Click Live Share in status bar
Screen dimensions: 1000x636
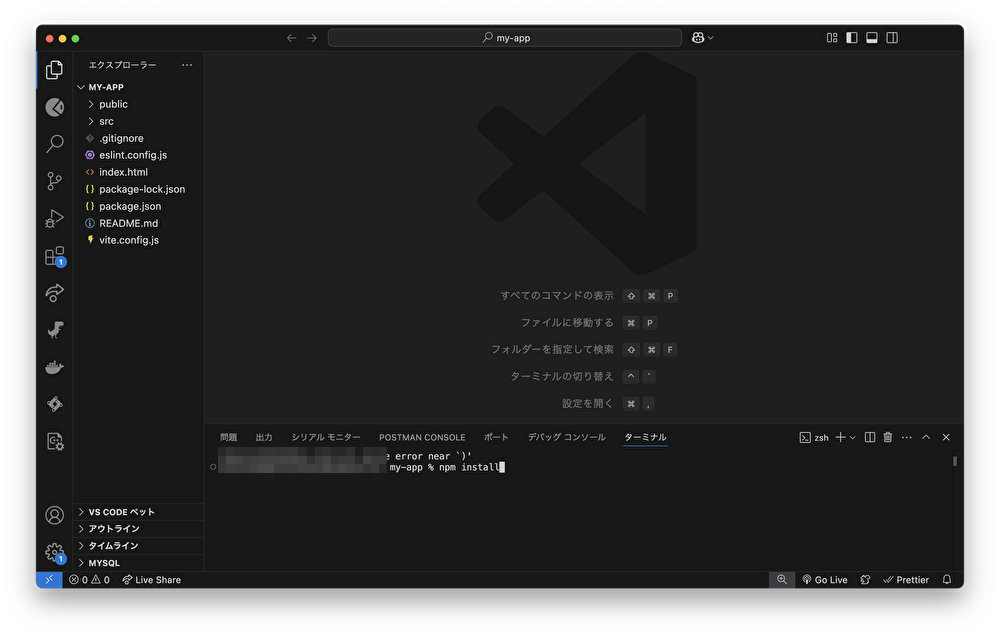(x=151, y=580)
